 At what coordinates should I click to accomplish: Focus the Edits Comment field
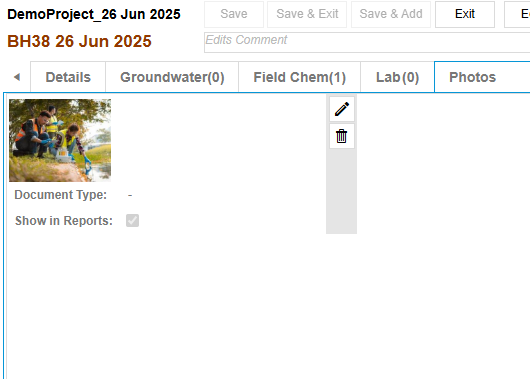pyautogui.click(x=367, y=43)
